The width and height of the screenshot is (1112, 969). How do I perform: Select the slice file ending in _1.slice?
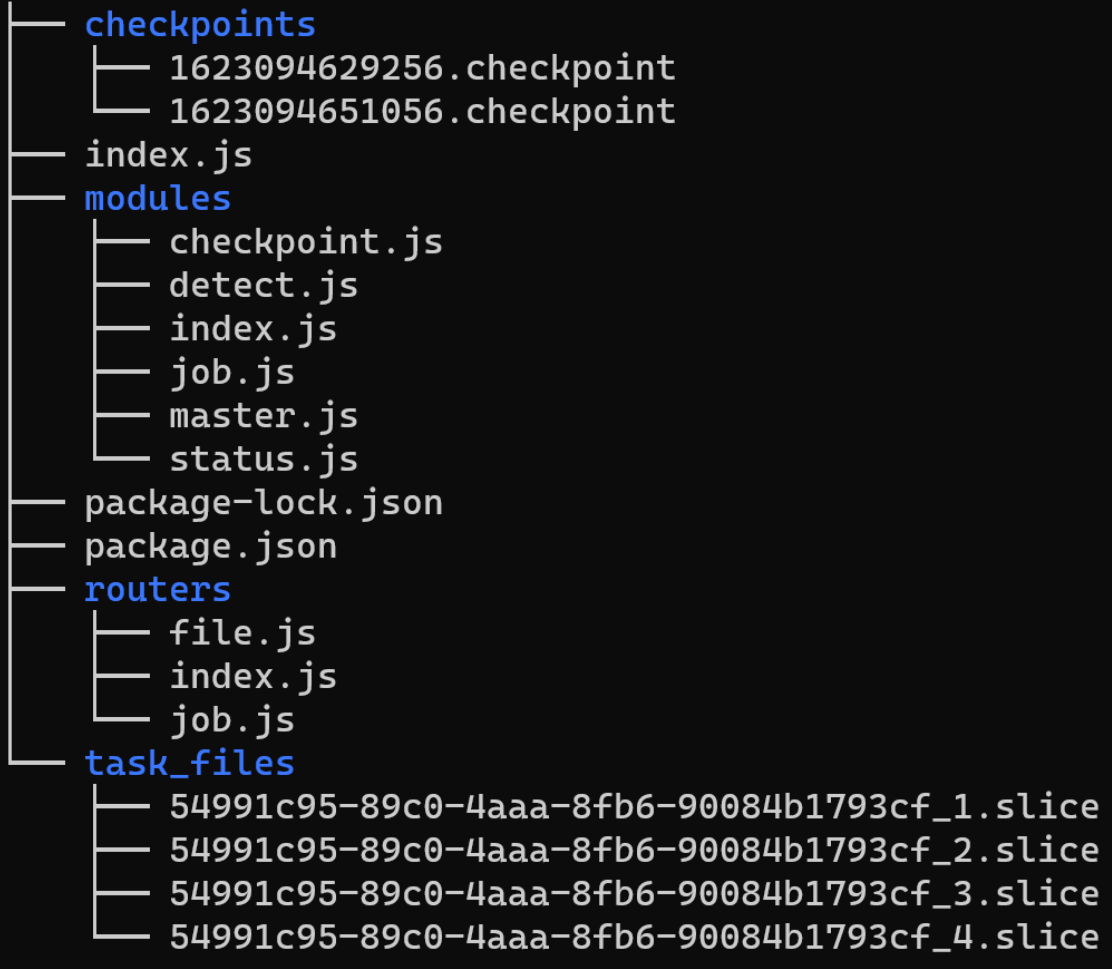634,806
